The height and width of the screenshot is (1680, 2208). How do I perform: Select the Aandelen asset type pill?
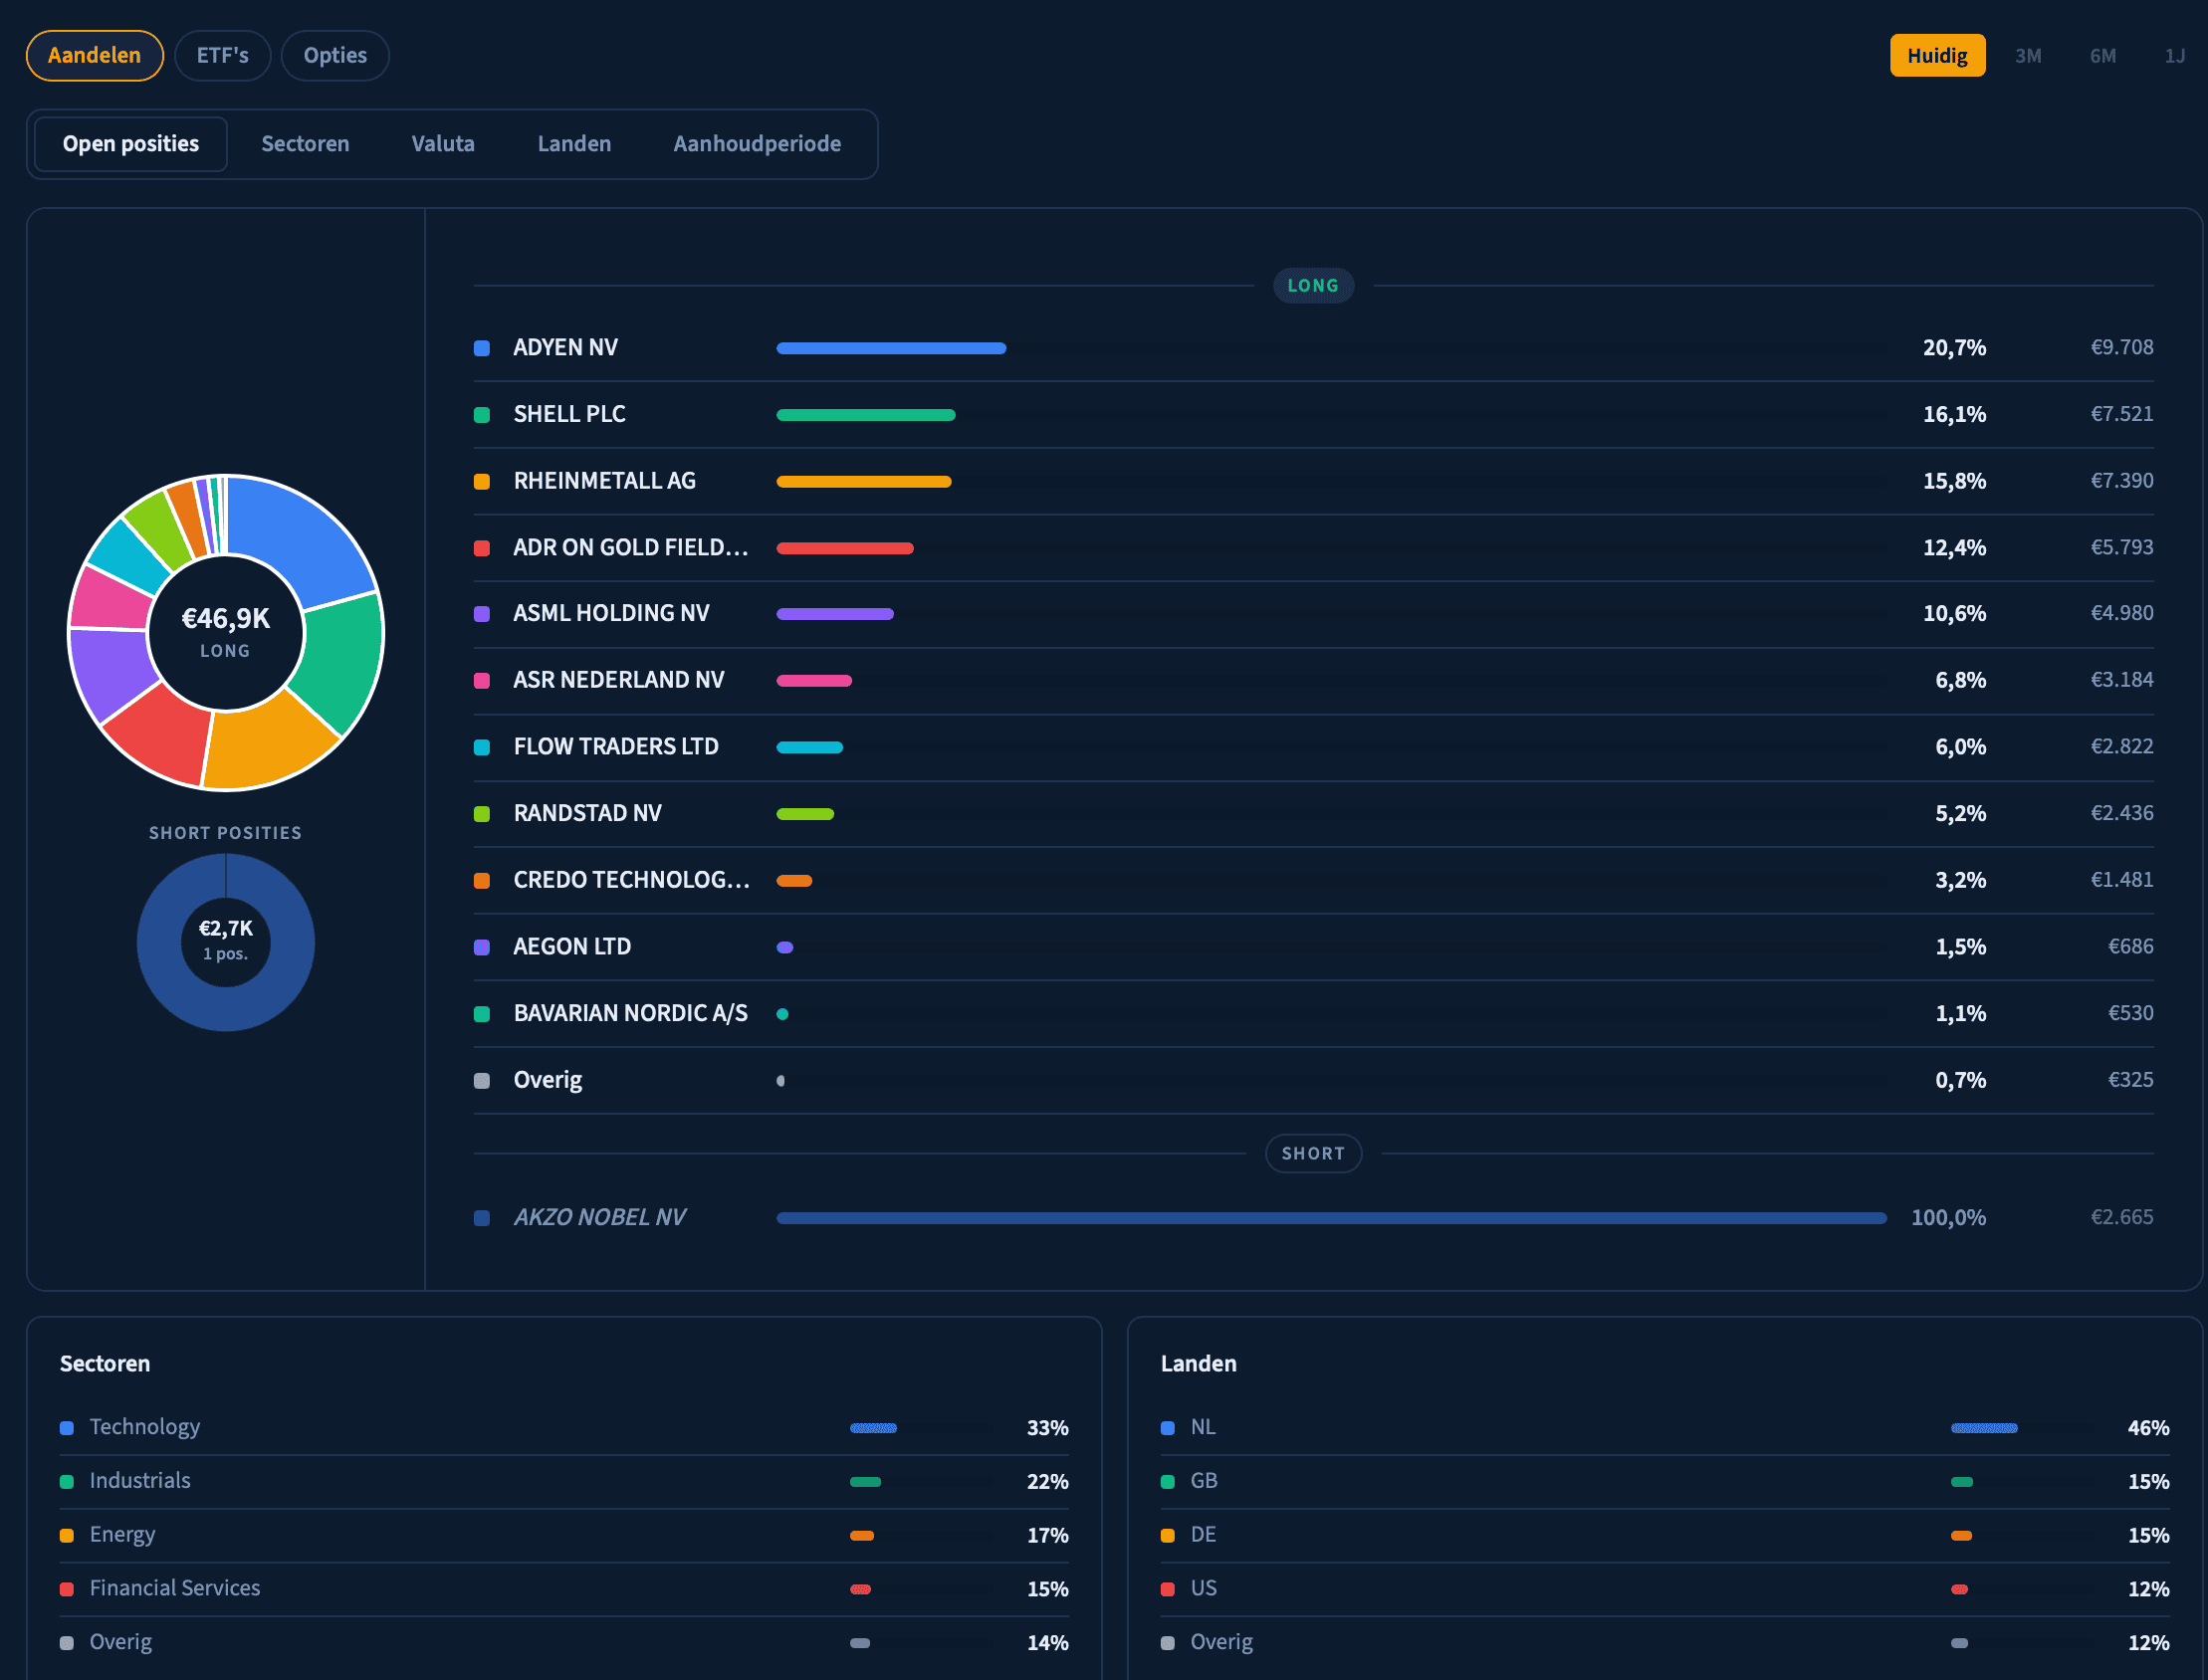coord(95,55)
